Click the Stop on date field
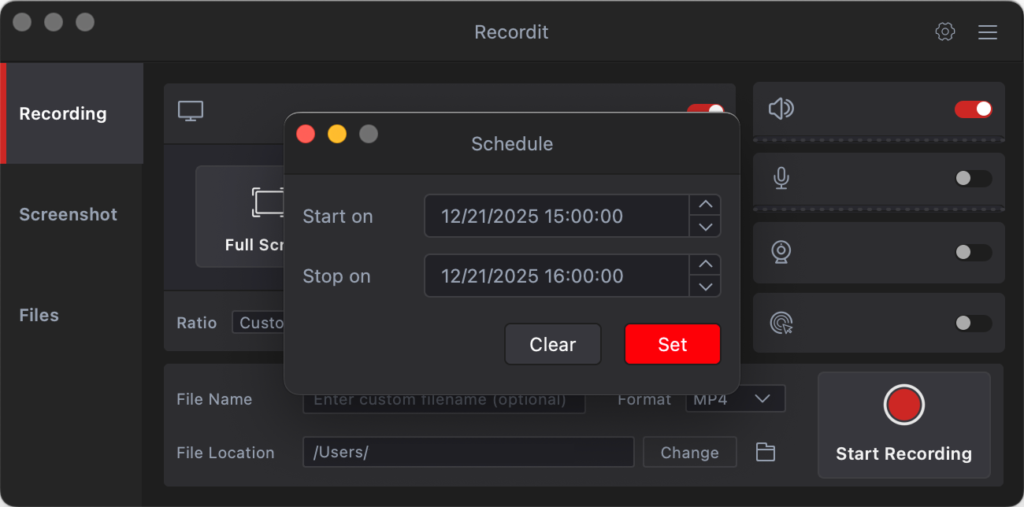 556,276
